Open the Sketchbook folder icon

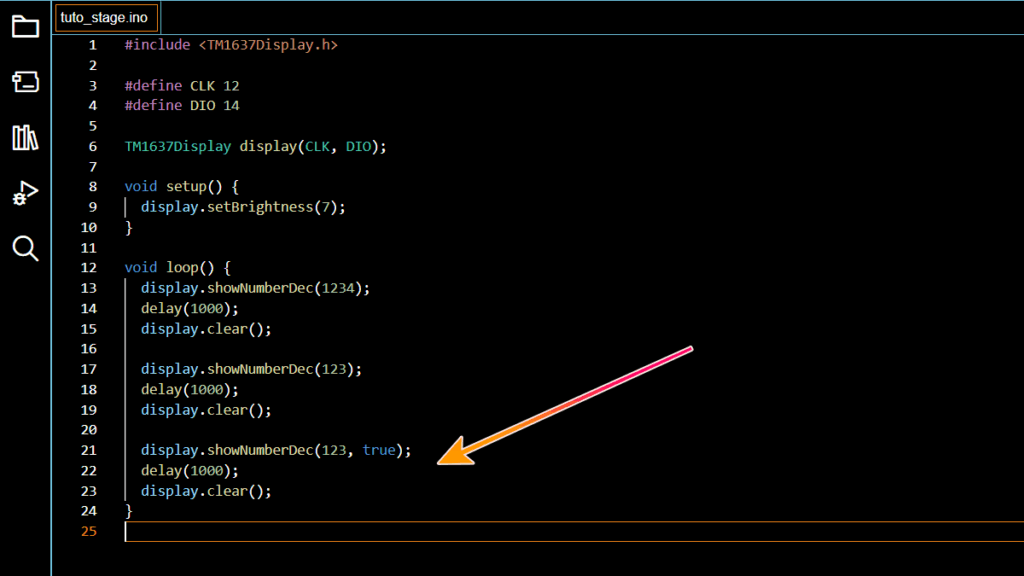tap(25, 27)
